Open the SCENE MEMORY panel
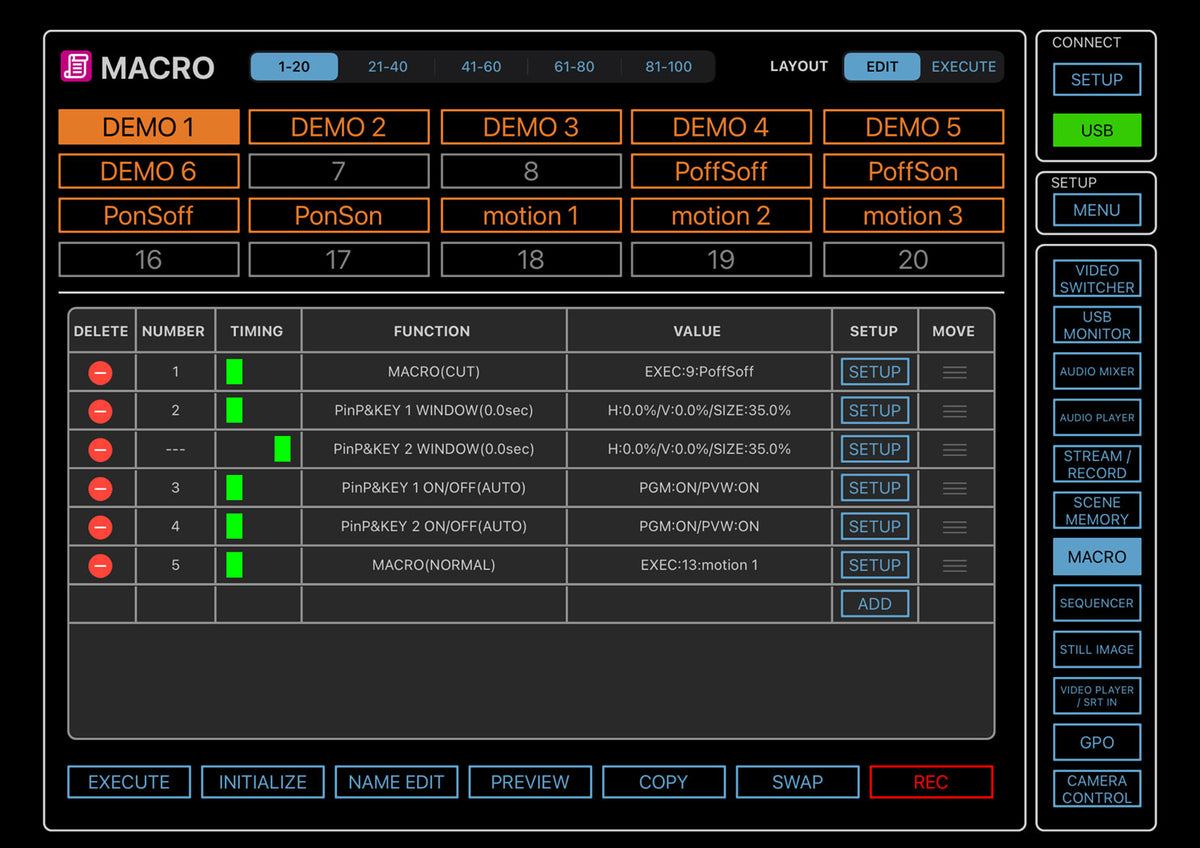This screenshot has width=1200, height=848. coord(1096,510)
